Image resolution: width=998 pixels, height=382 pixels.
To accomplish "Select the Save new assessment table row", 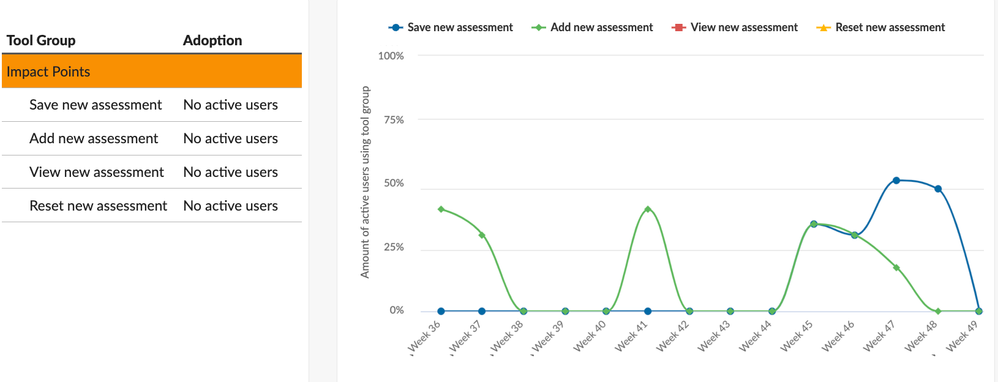I will (x=151, y=104).
